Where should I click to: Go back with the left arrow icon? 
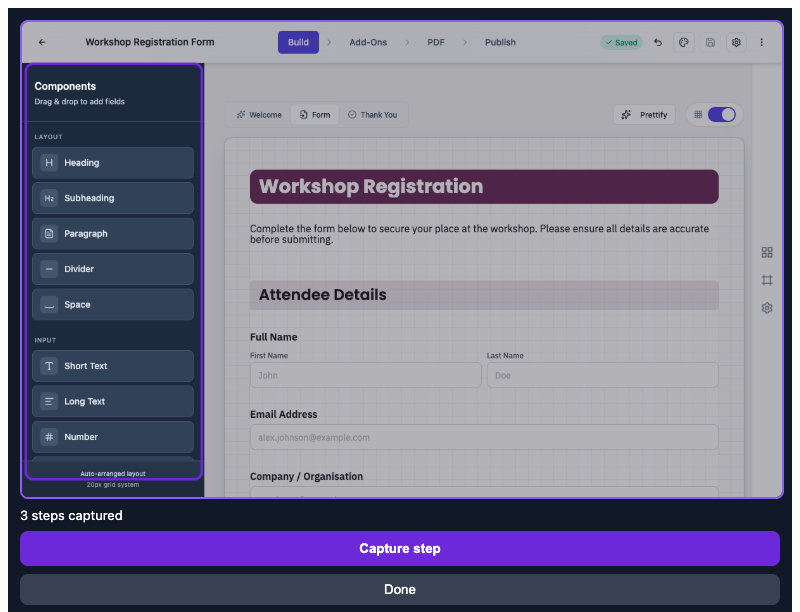(x=42, y=42)
